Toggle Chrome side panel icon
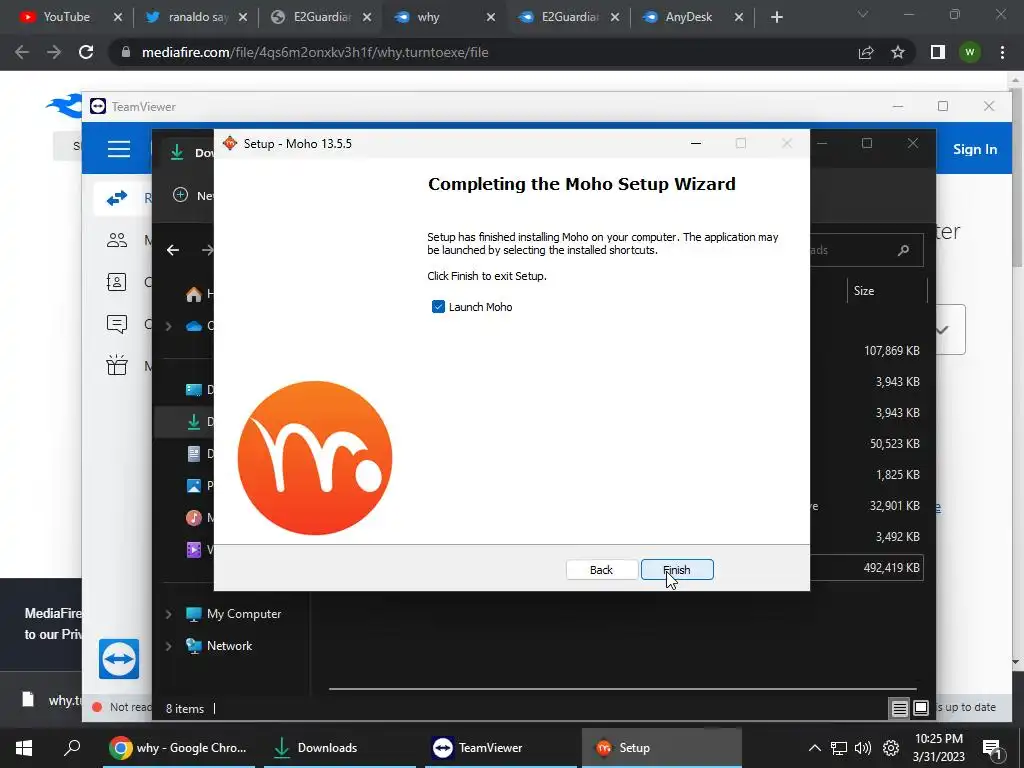 pyautogui.click(x=938, y=52)
